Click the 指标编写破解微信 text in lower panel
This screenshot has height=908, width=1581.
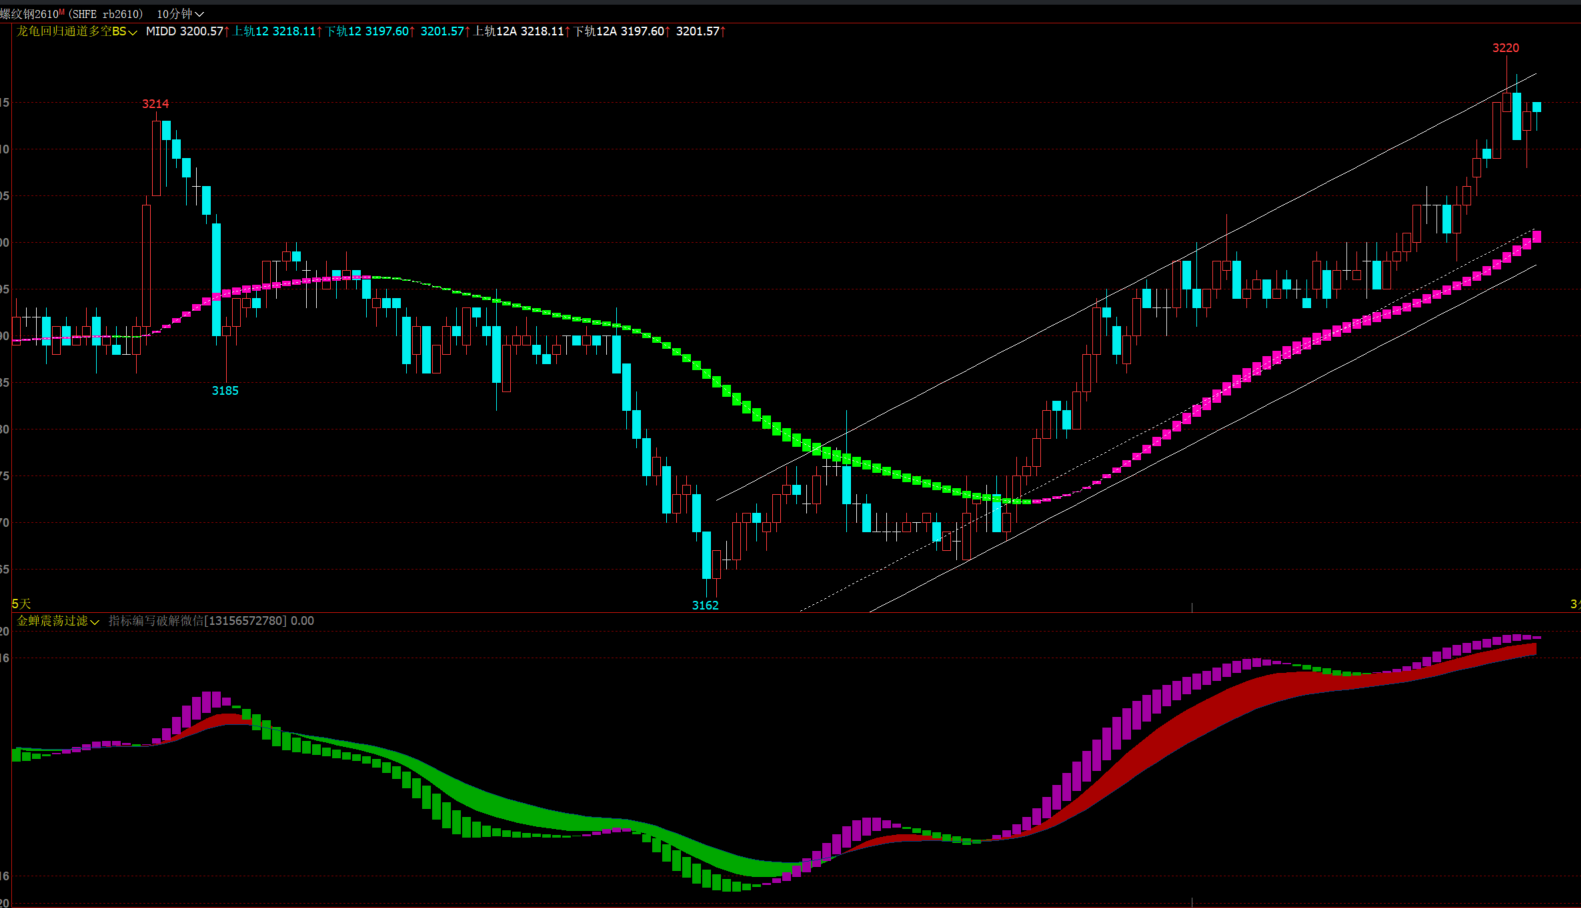(x=197, y=621)
